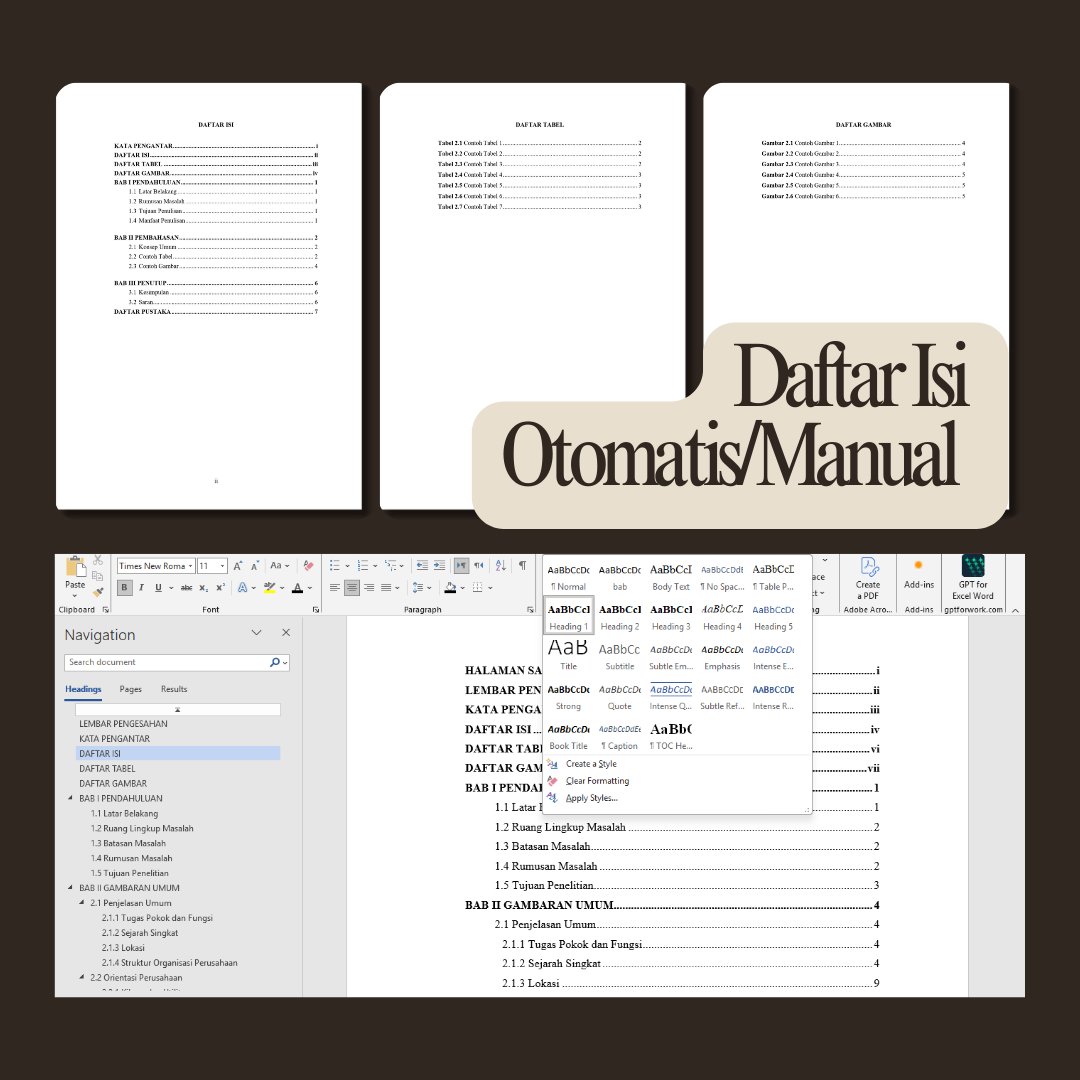Open GPT for Excel Word add-in
This screenshot has width=1080, height=1080.
[973, 579]
